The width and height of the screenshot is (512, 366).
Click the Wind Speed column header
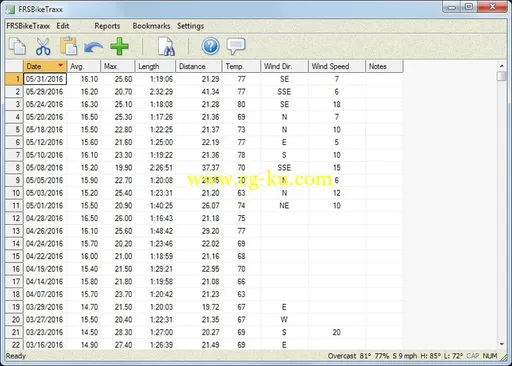click(337, 66)
